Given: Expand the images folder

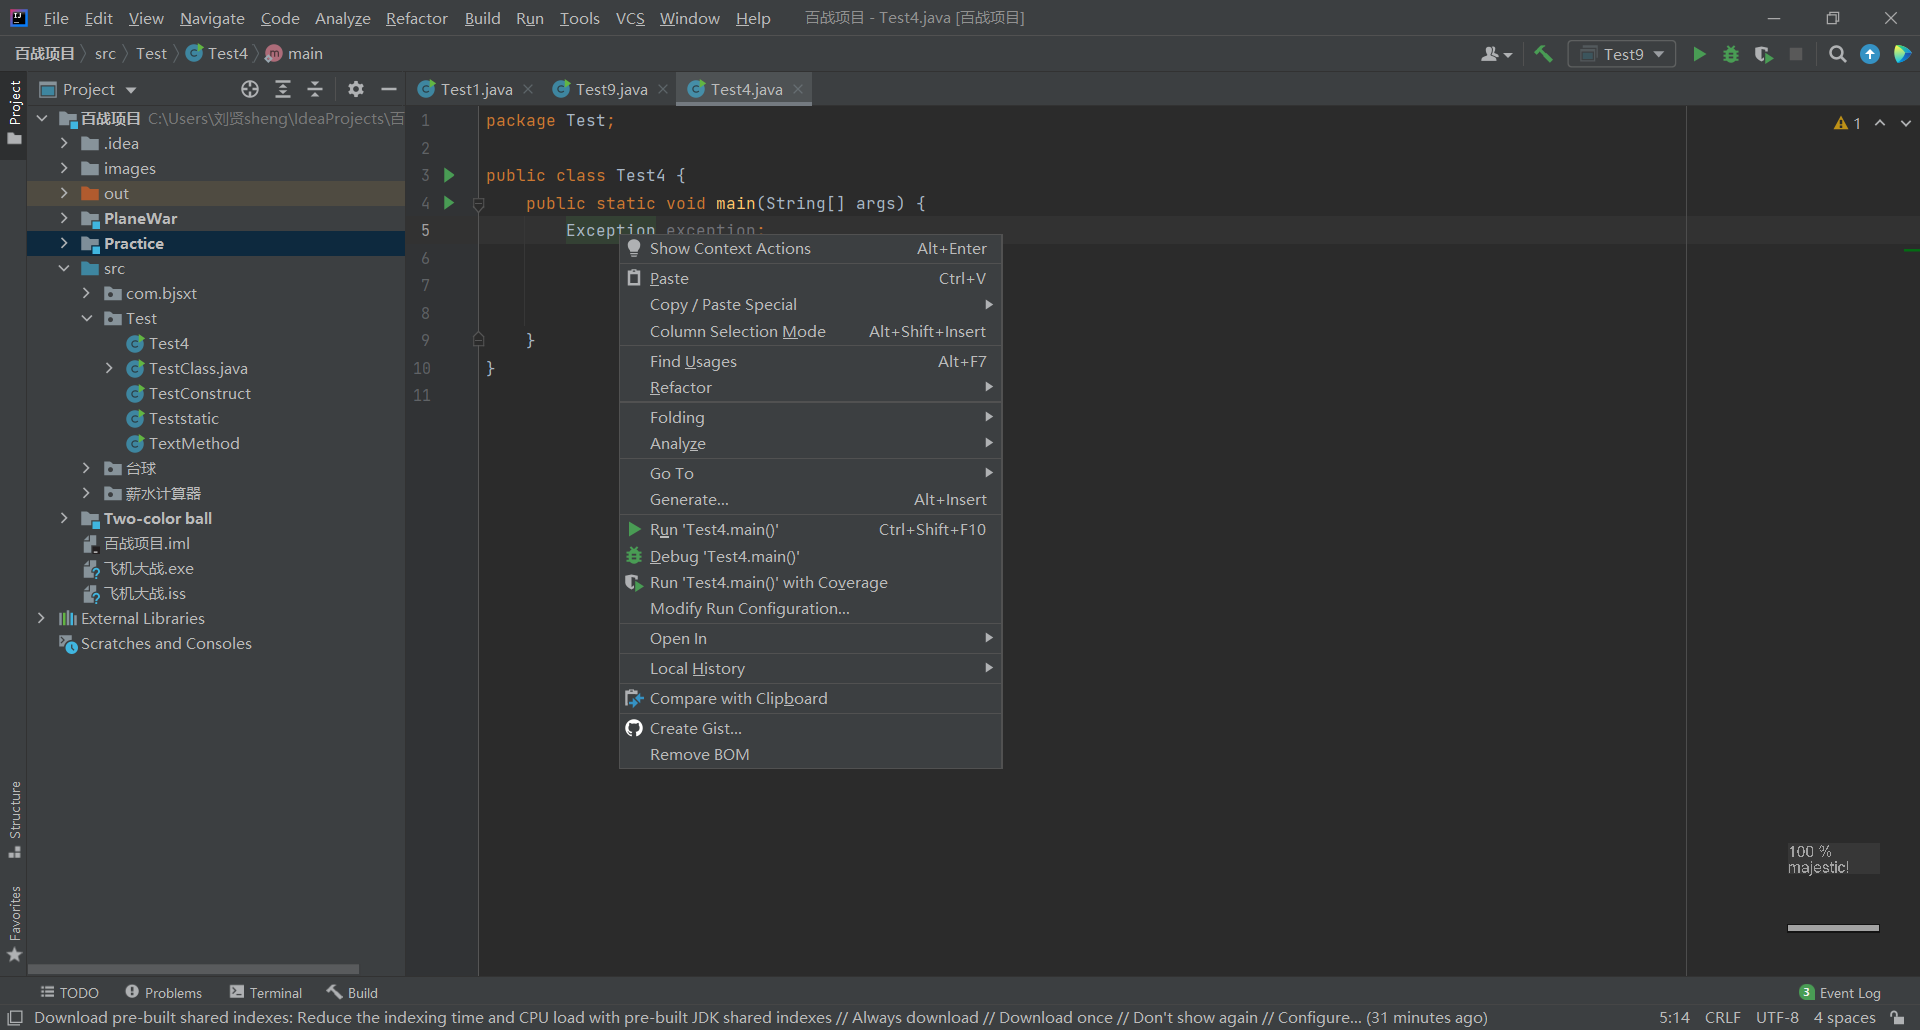Looking at the screenshot, I should point(64,168).
